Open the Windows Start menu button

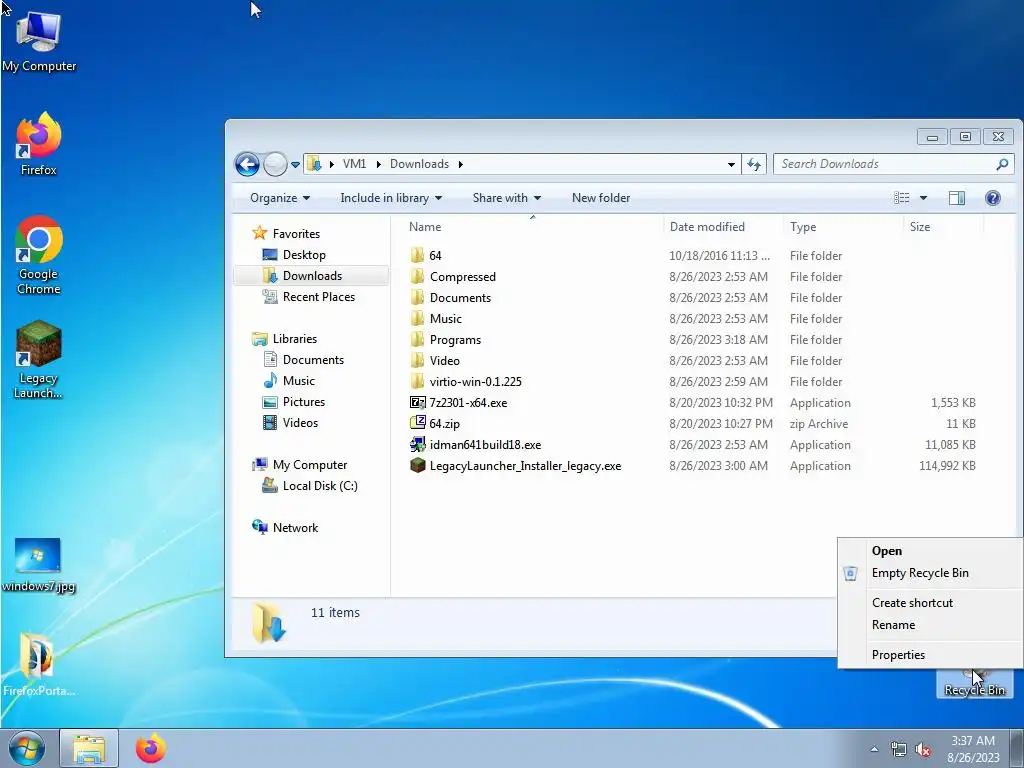point(26,748)
